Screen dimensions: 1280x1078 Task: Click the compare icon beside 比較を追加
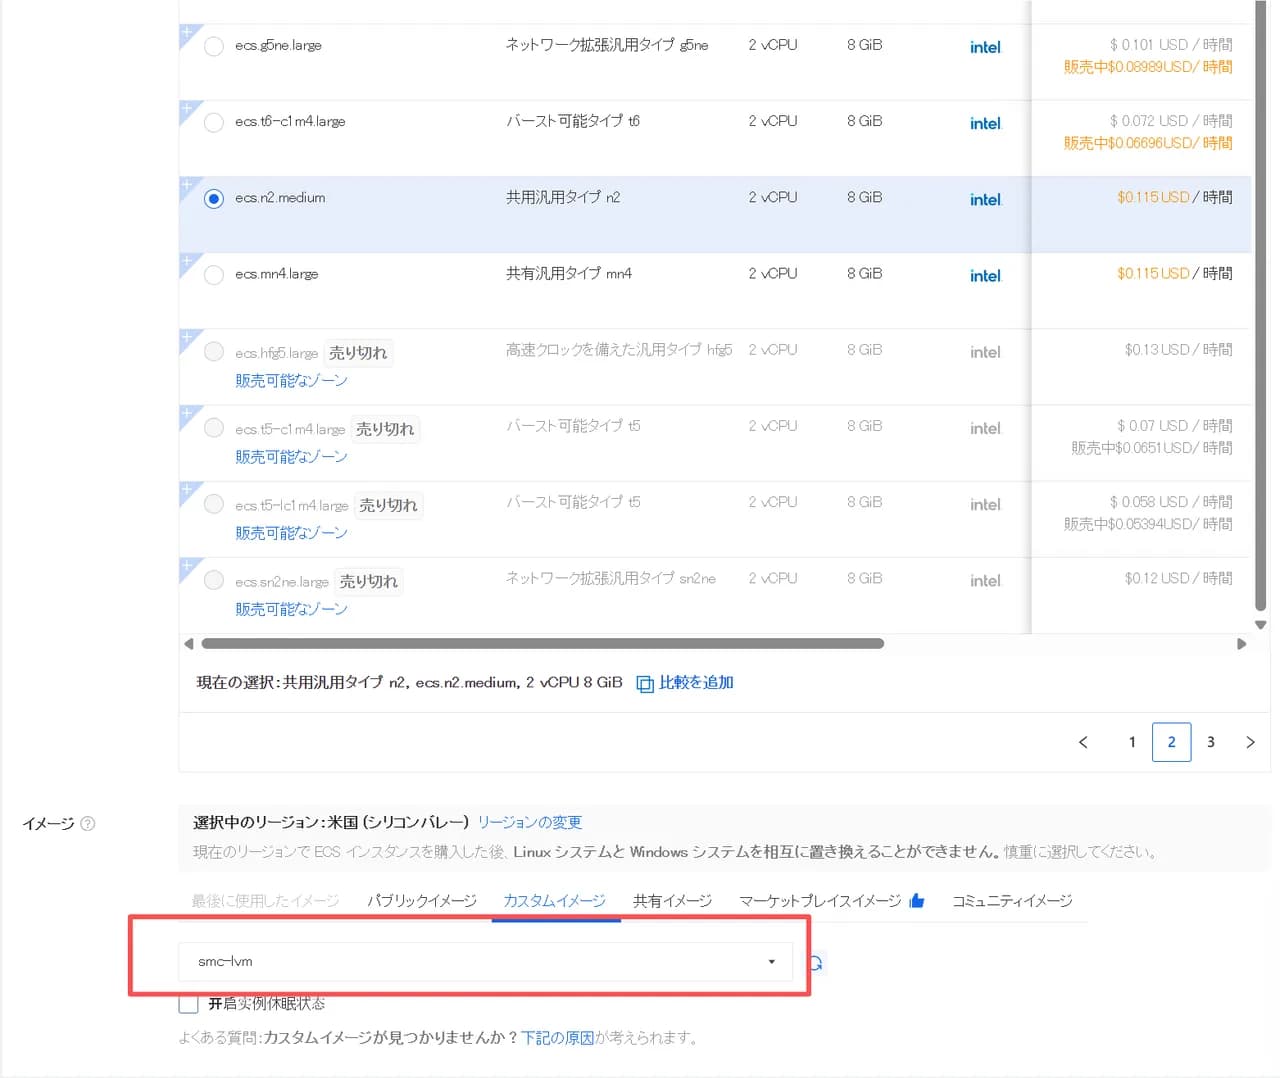click(645, 683)
